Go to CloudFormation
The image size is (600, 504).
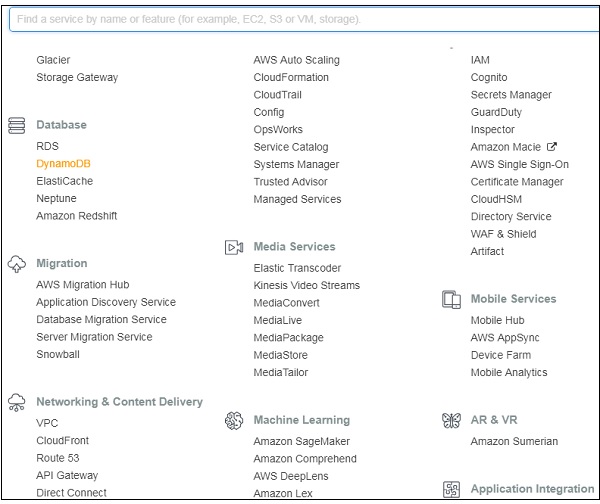[x=291, y=78]
